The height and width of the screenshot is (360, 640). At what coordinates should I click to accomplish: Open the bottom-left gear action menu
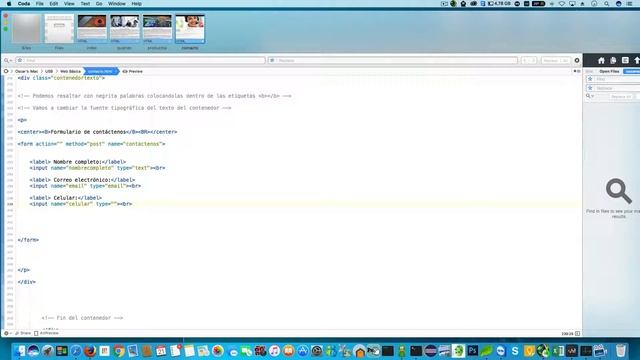7,333
